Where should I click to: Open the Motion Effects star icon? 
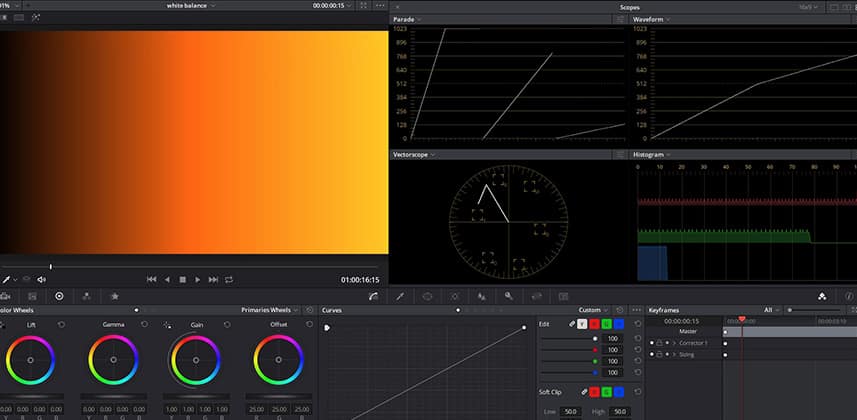coord(115,296)
